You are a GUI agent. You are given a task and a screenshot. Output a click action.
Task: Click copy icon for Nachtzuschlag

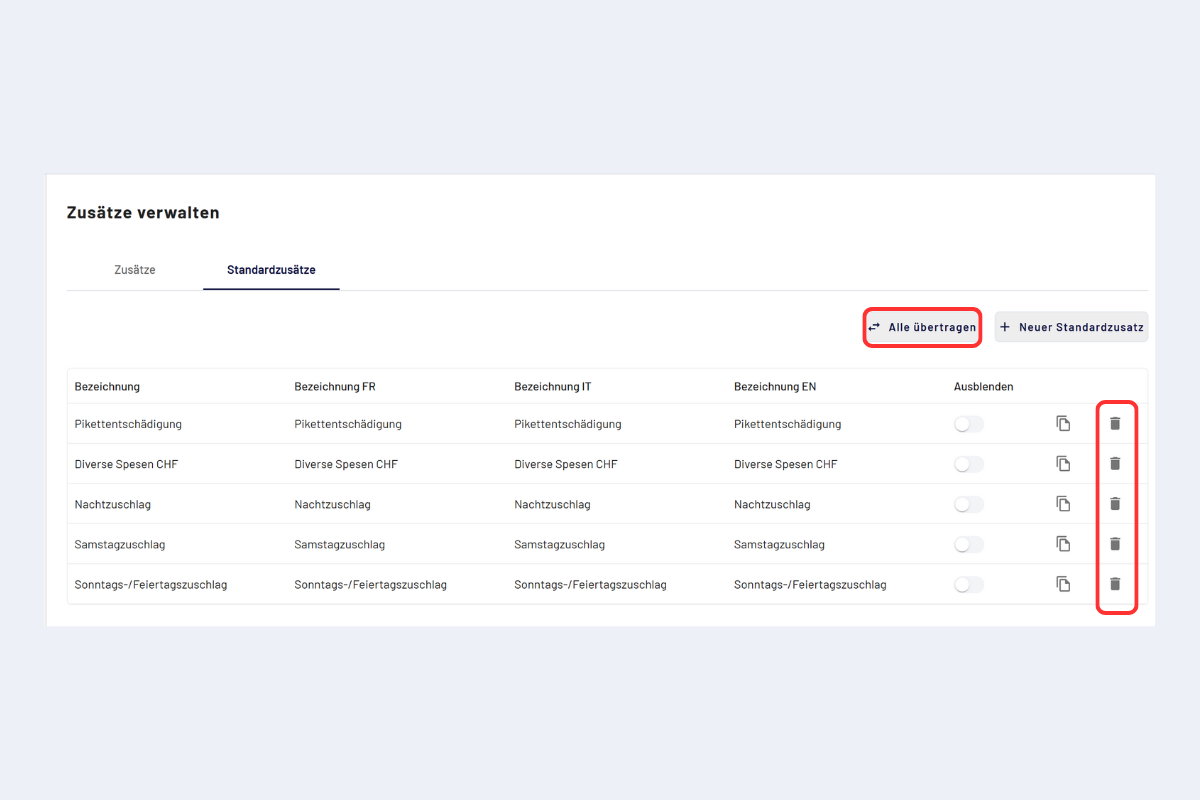tap(1063, 504)
